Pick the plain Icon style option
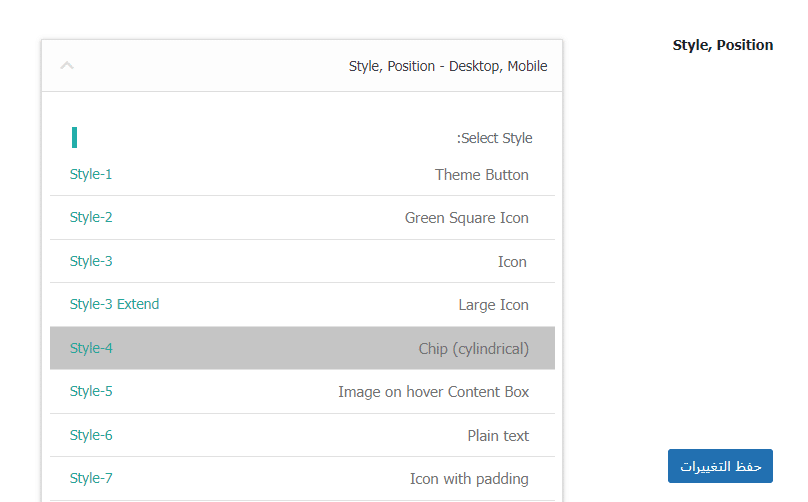 tap(512, 262)
